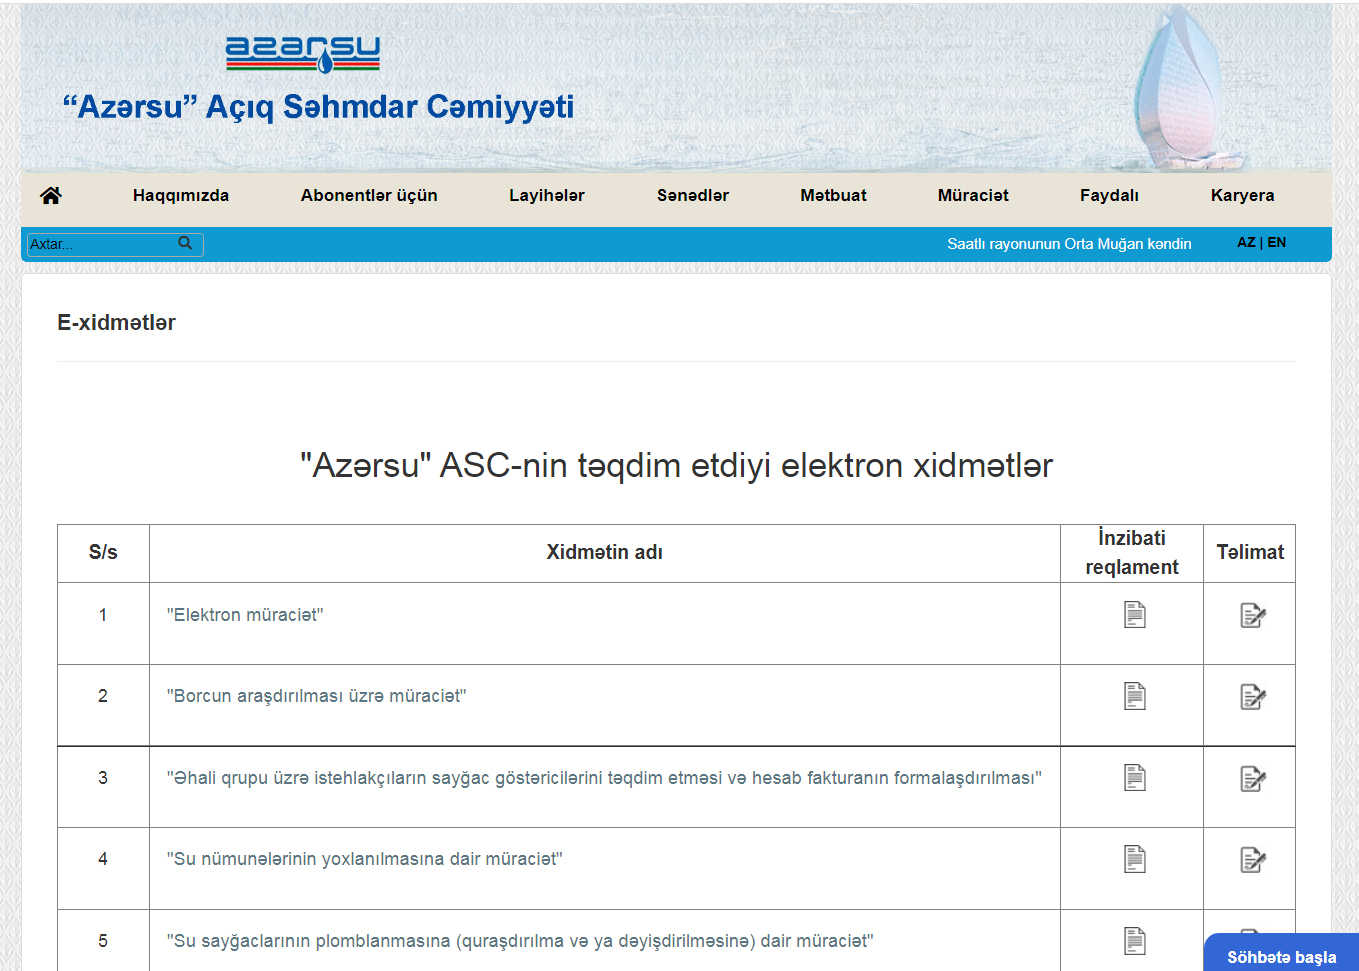Select the Haqqımızda menu item
1359x971 pixels.
[x=181, y=195]
